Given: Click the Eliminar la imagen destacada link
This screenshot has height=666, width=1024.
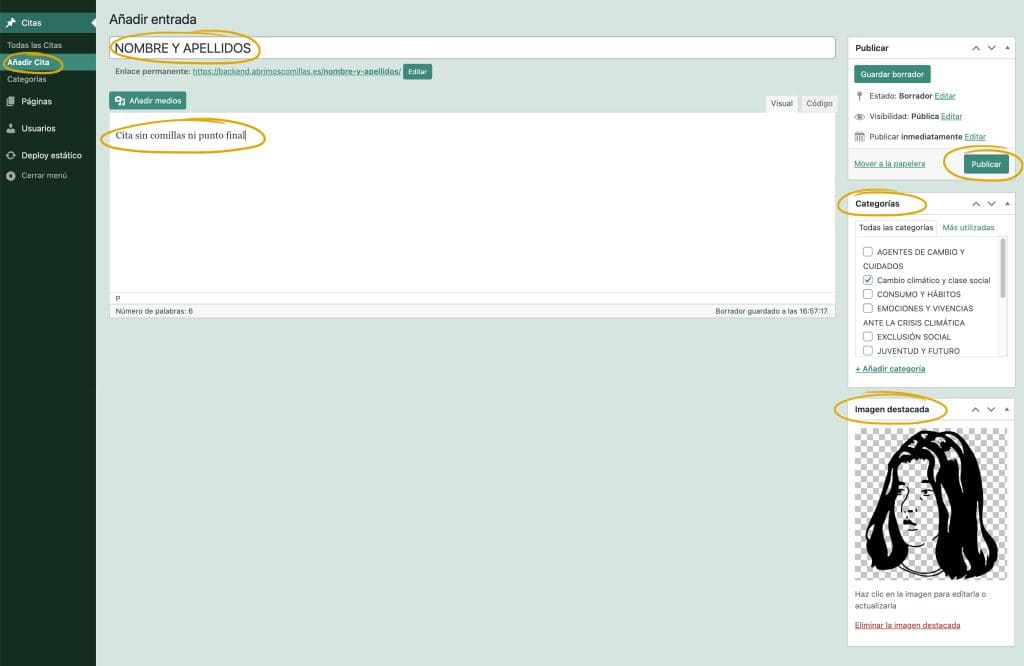Looking at the screenshot, I should tap(907, 625).
